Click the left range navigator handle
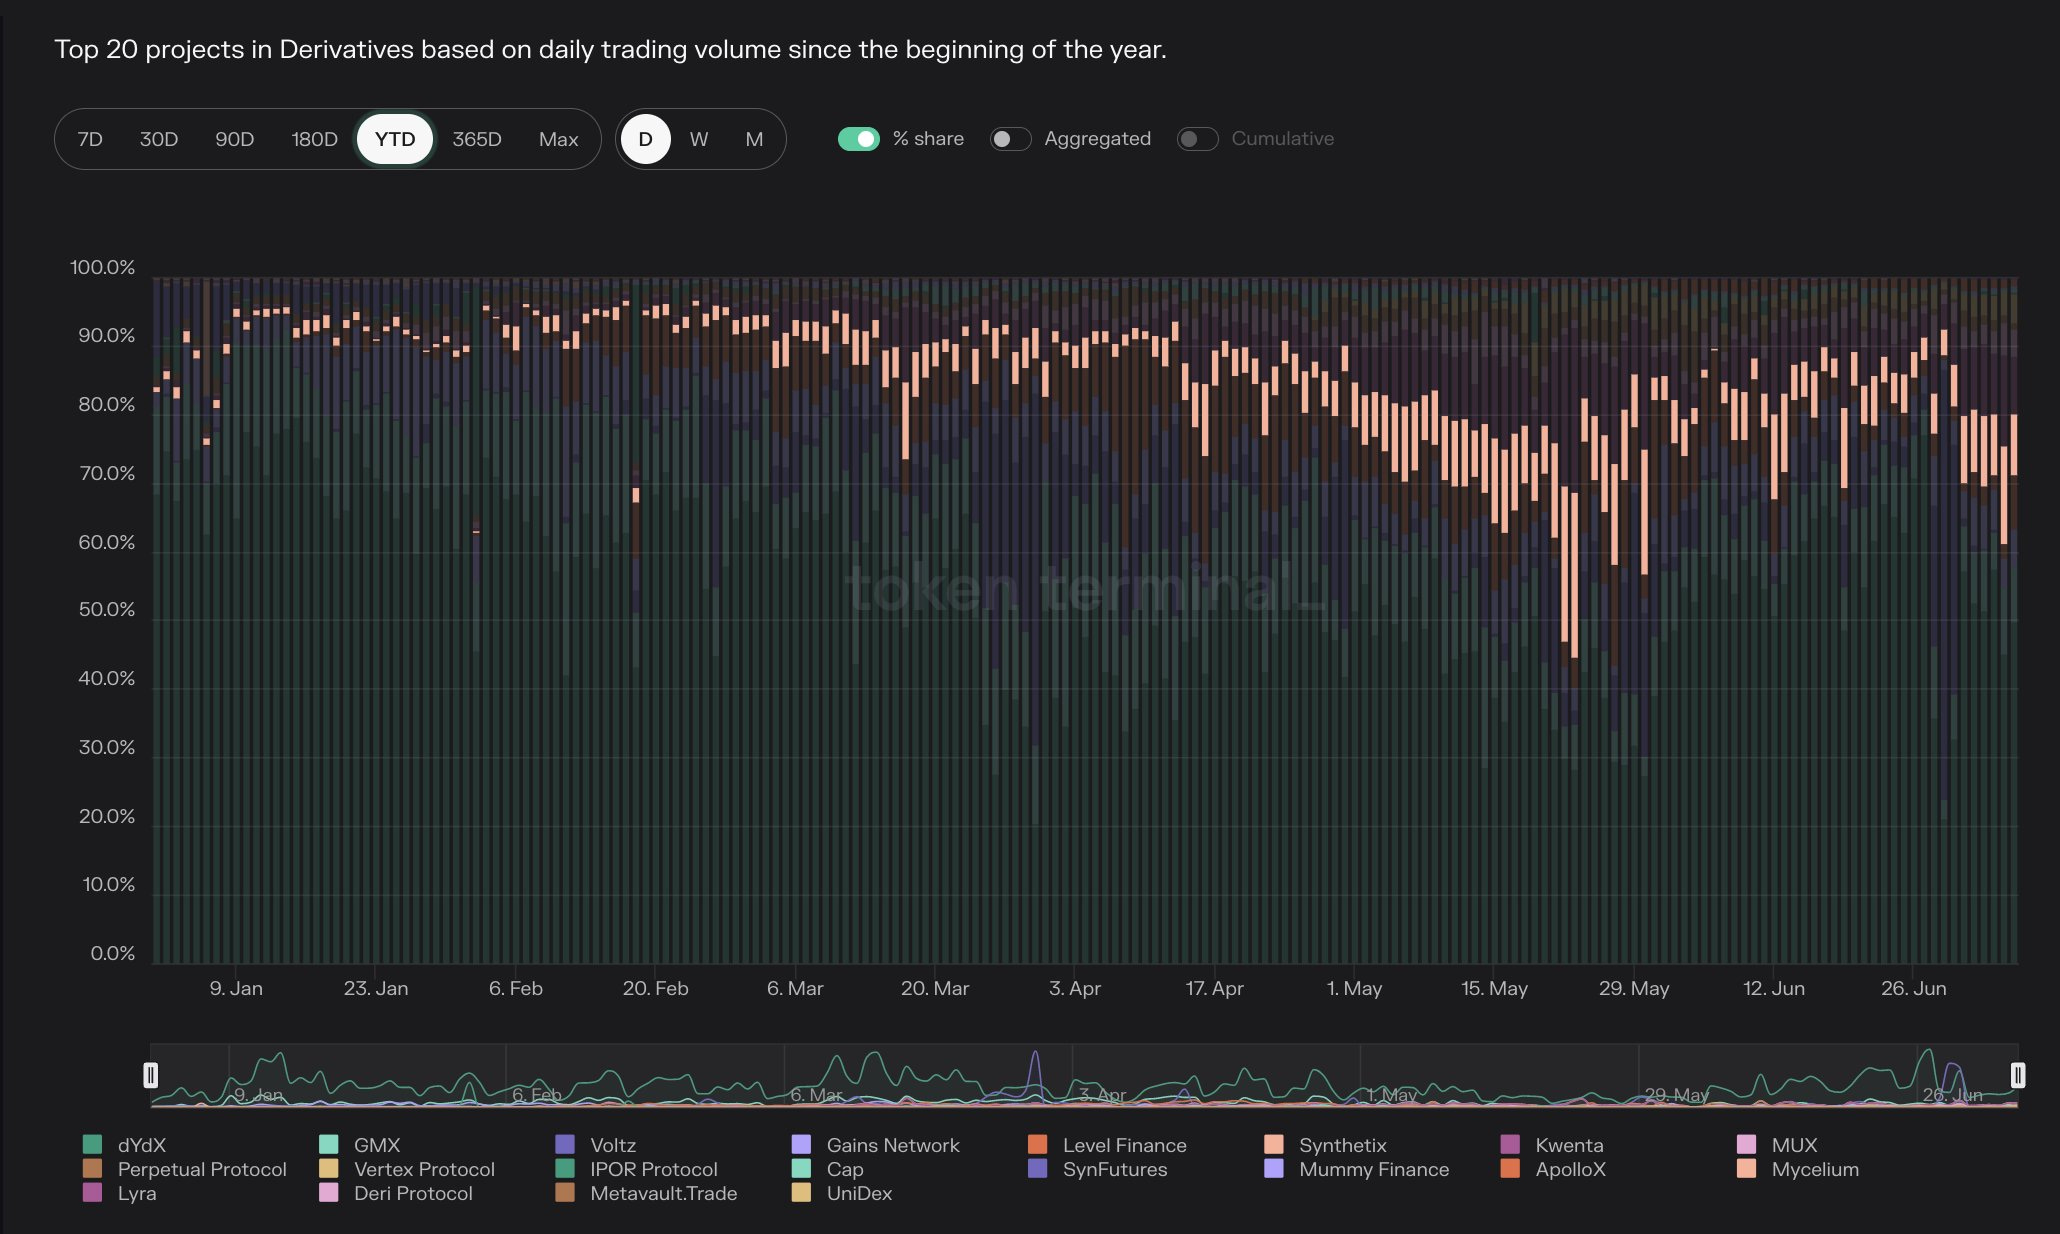The width and height of the screenshot is (2060, 1234). (x=151, y=1075)
